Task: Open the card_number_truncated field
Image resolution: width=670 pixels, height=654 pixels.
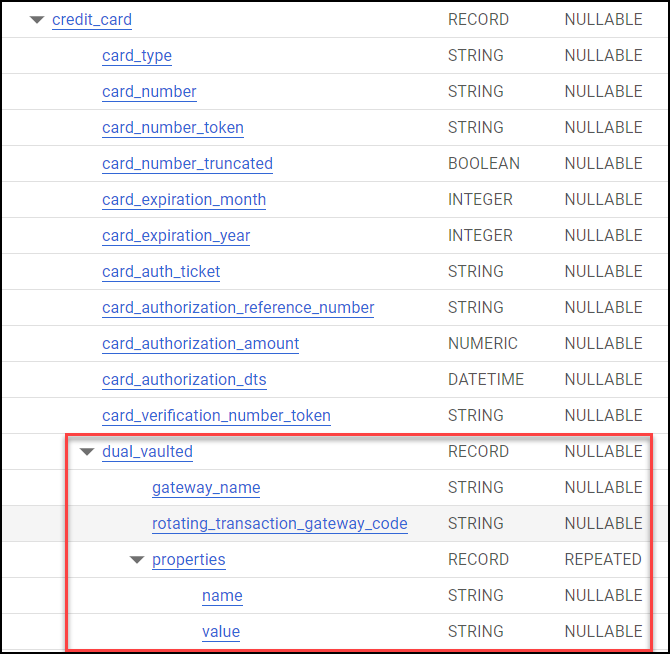Action: [187, 164]
